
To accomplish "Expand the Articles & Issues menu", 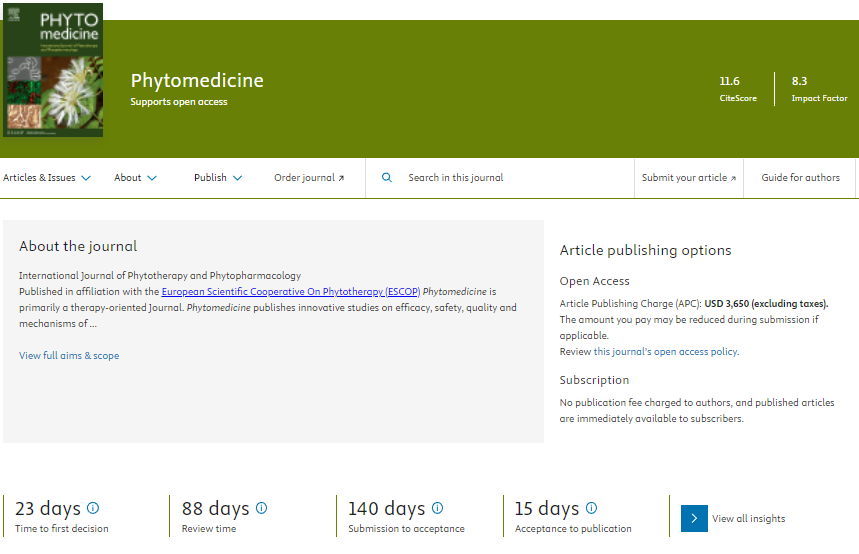I will click(47, 178).
